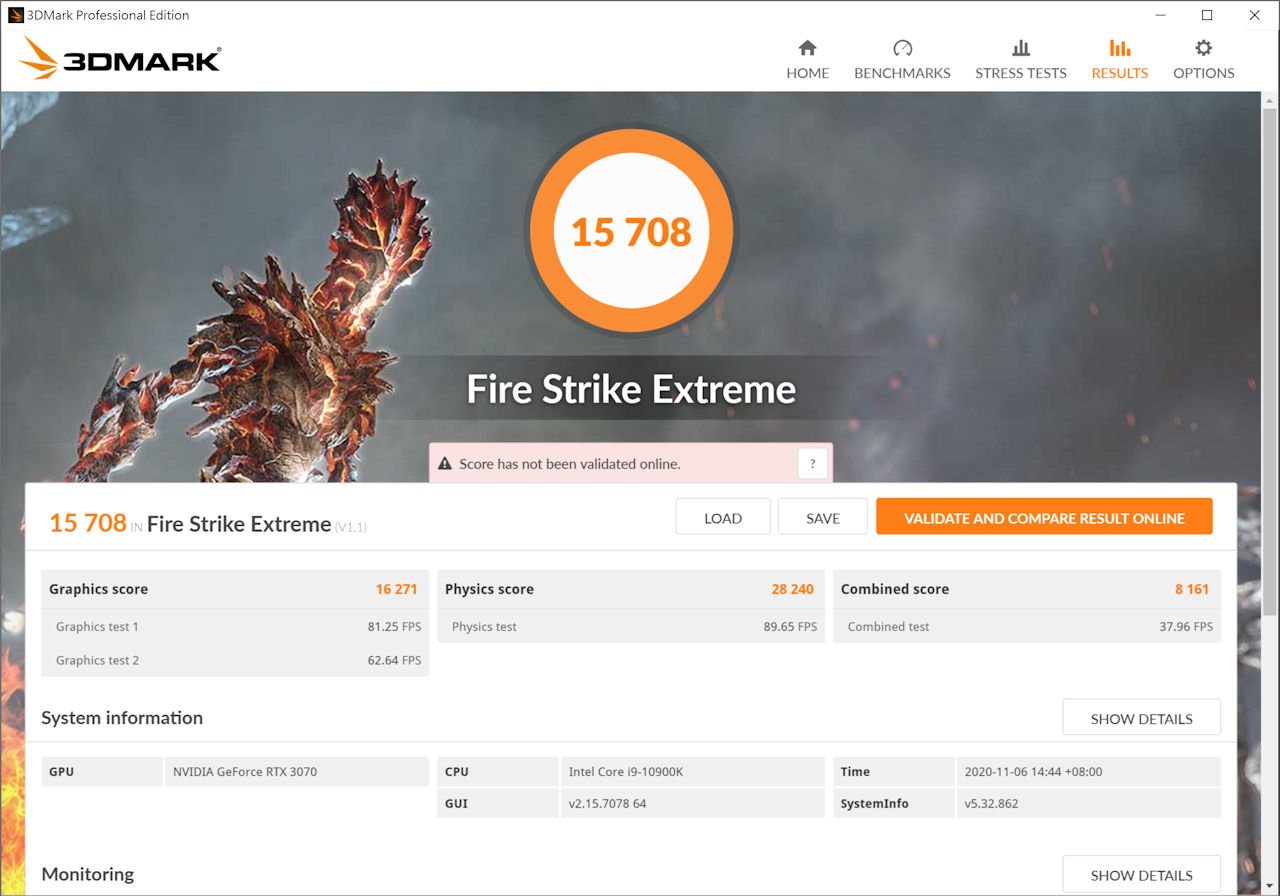Maximize the 3DMark window
Screen dimensions: 1280x896
pyautogui.click(x=1207, y=15)
